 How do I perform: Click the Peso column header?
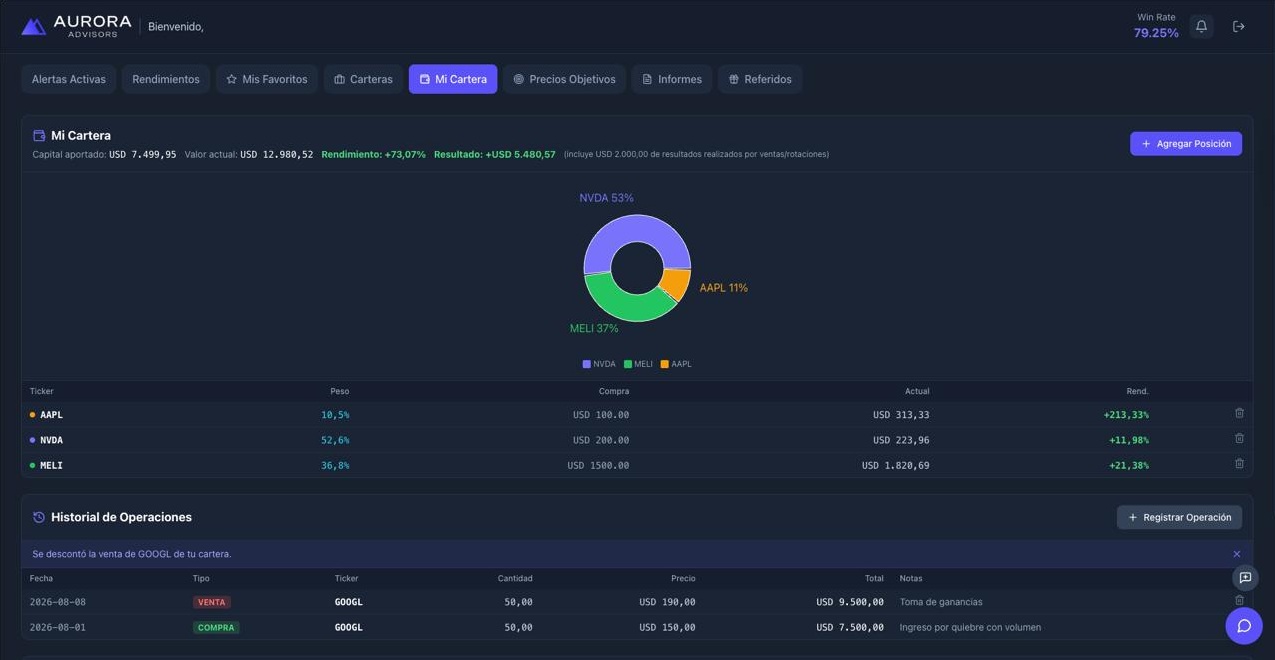[x=340, y=391]
